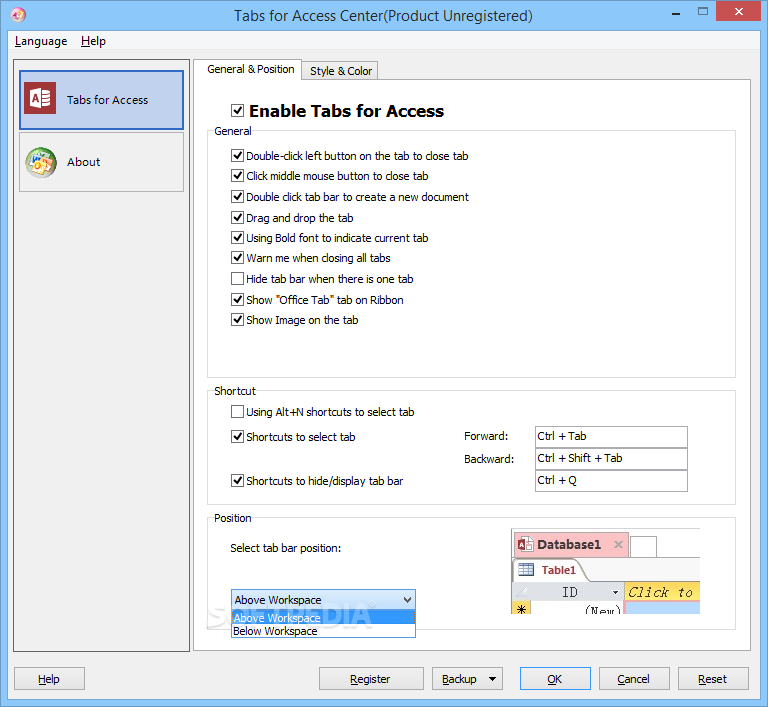Disable Drag and drop the tab
The height and width of the screenshot is (707, 768).
pos(238,218)
